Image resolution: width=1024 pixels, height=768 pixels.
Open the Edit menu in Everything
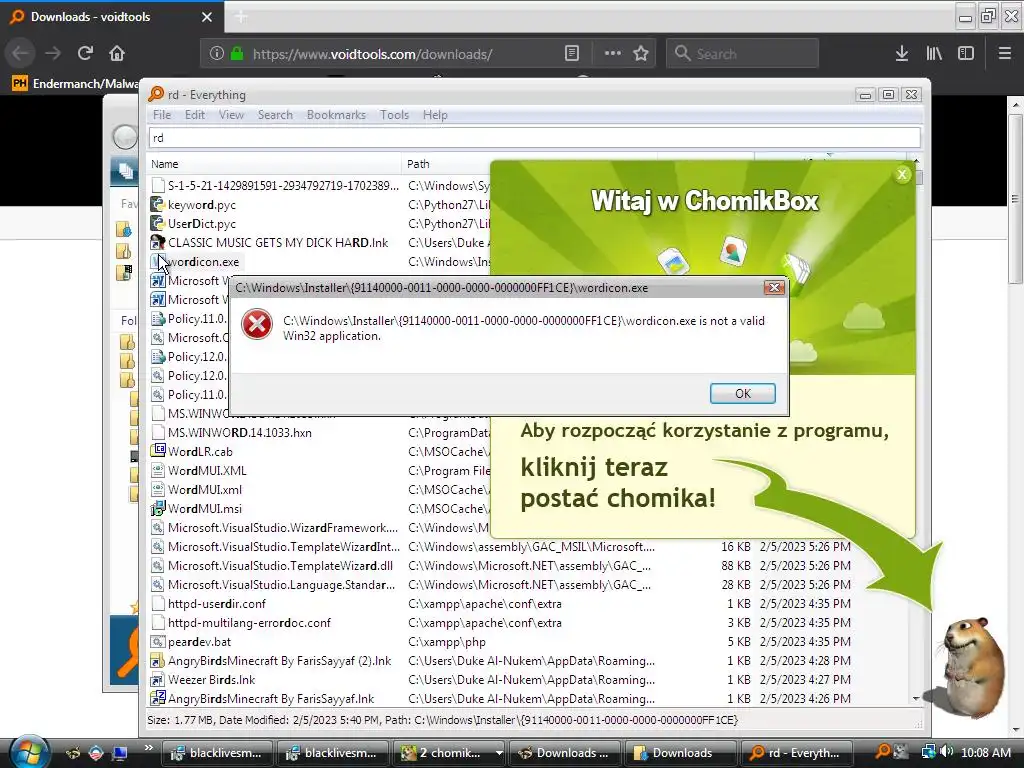(x=195, y=115)
